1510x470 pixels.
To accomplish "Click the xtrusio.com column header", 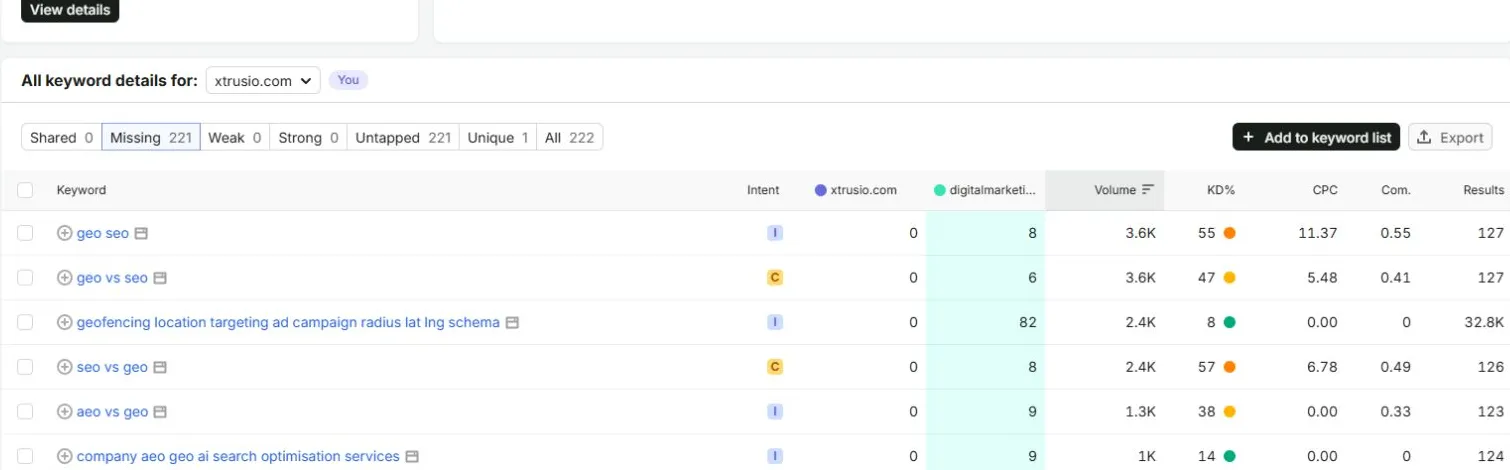I will [x=856, y=190].
